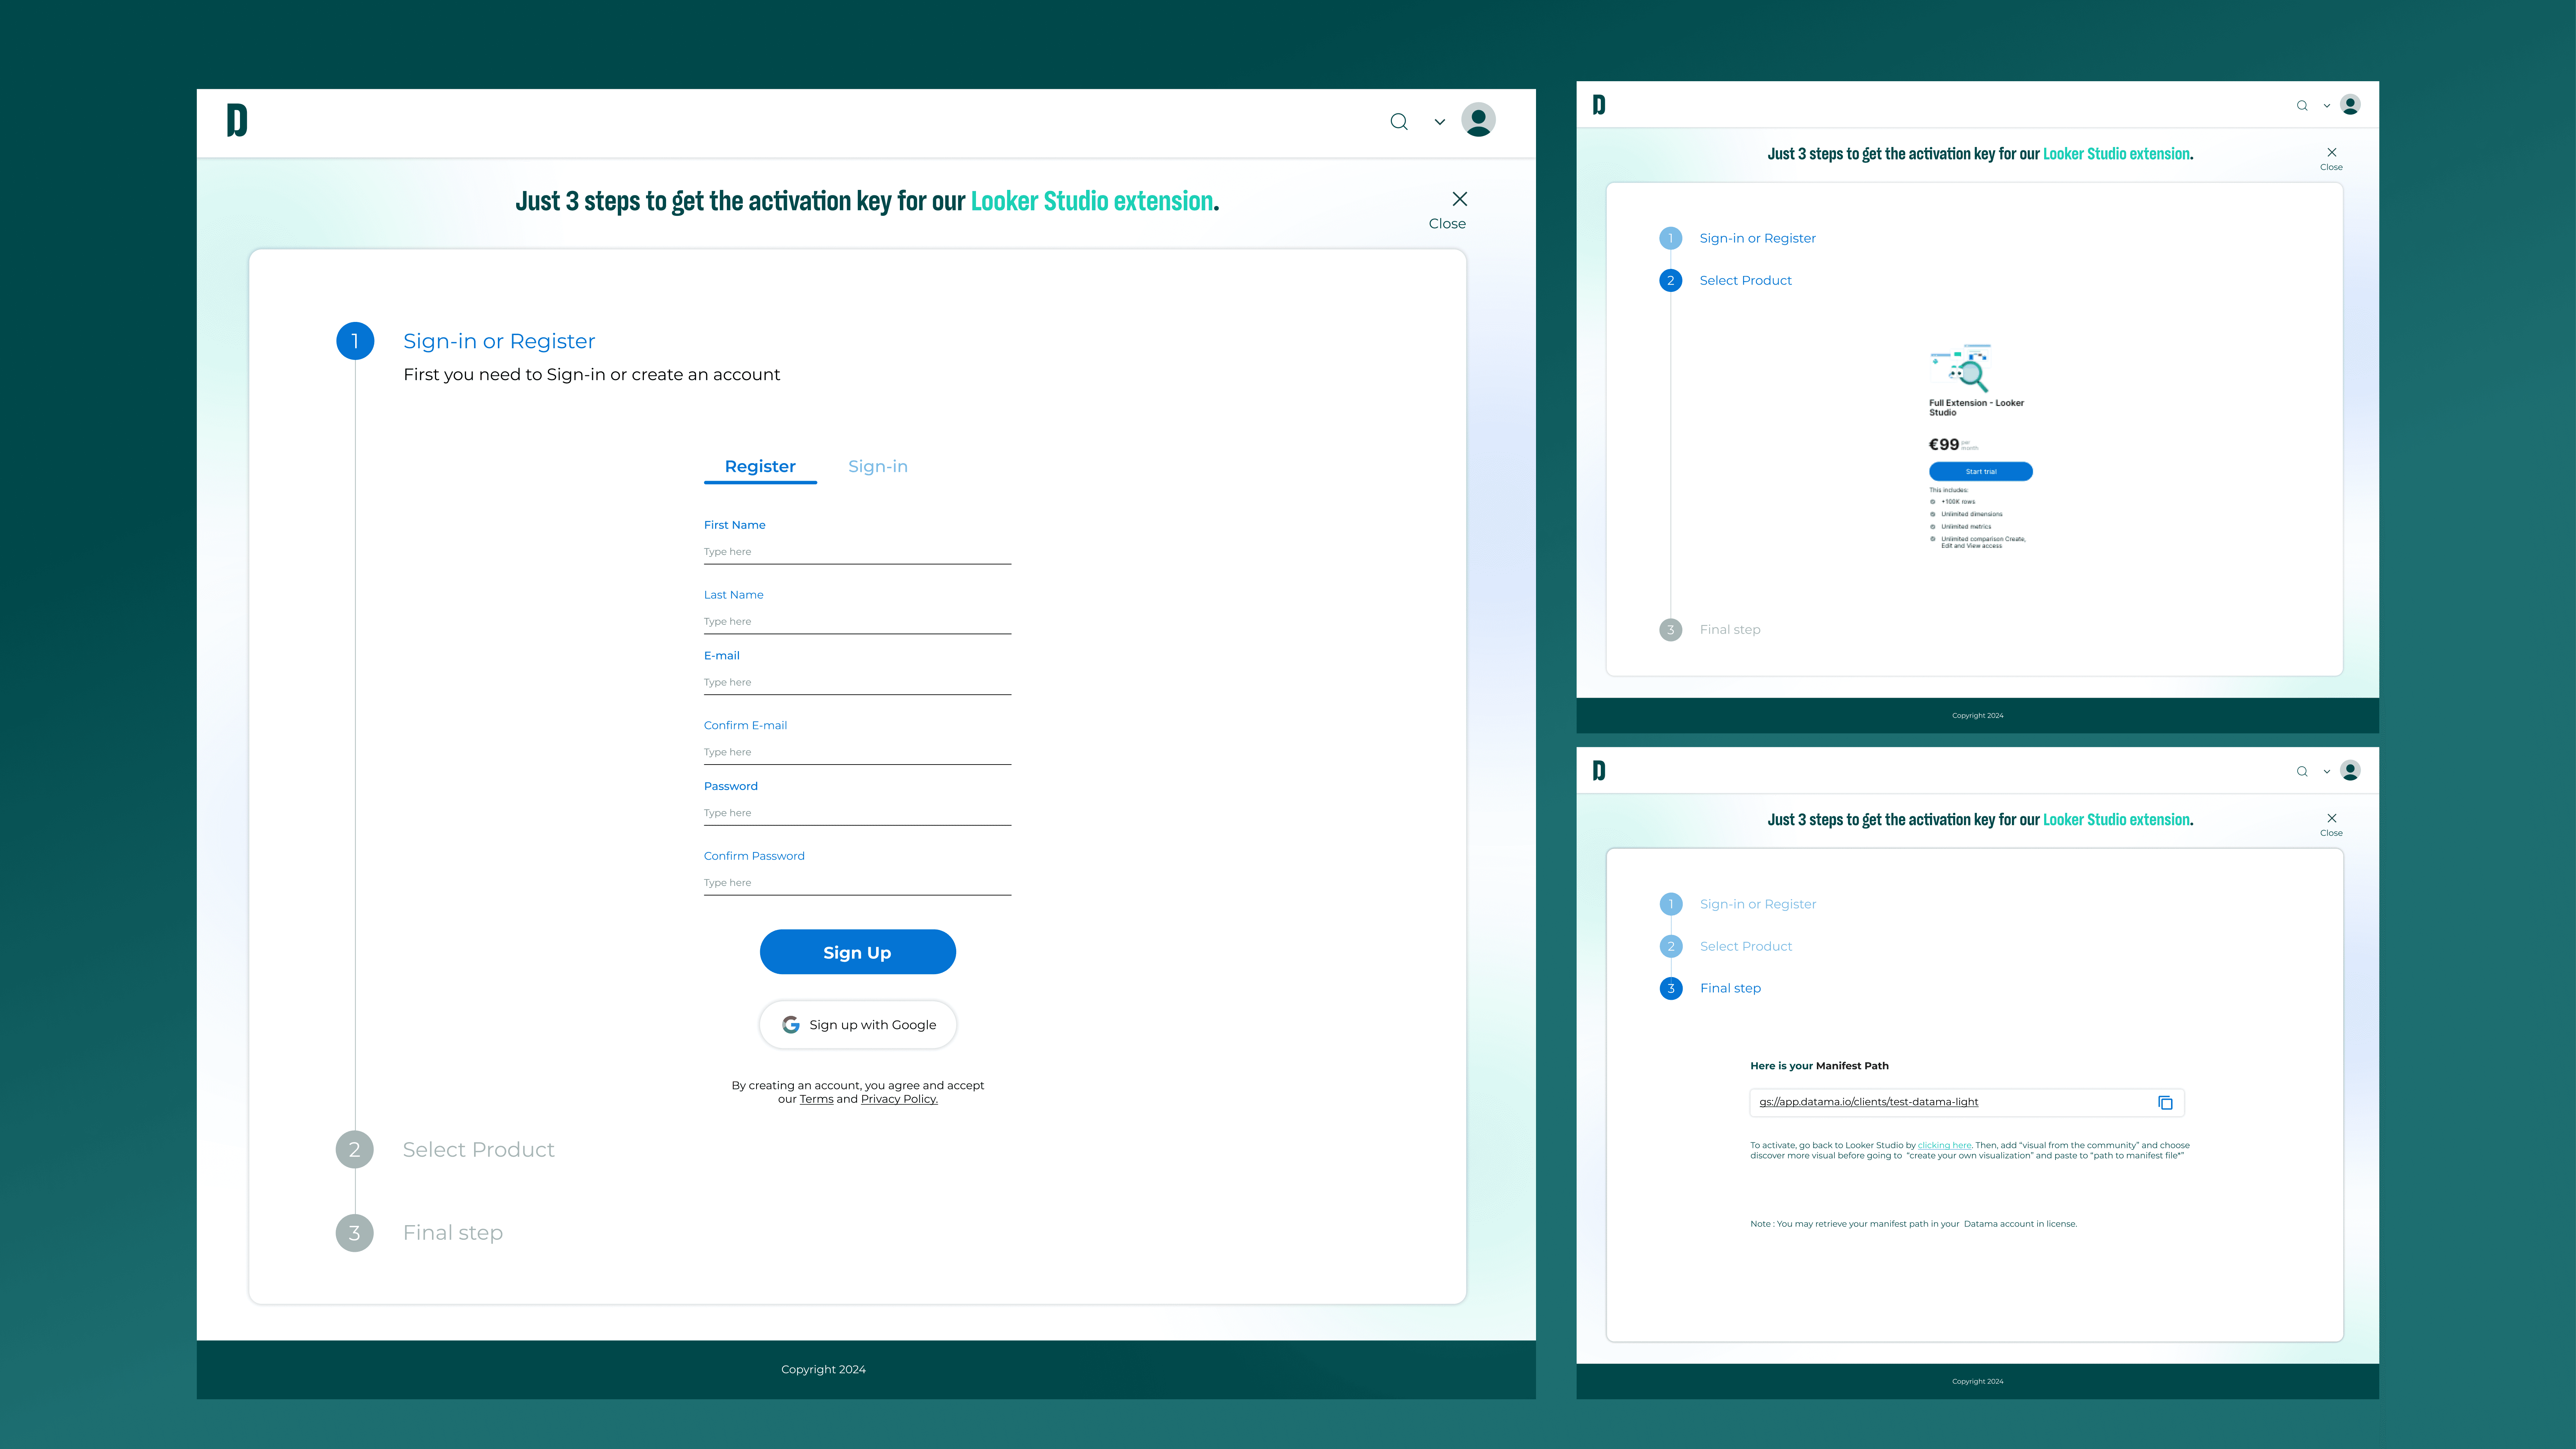The width and height of the screenshot is (2576, 1449).
Task: Click Copyright 2024 in main page footer
Action: [823, 1370]
